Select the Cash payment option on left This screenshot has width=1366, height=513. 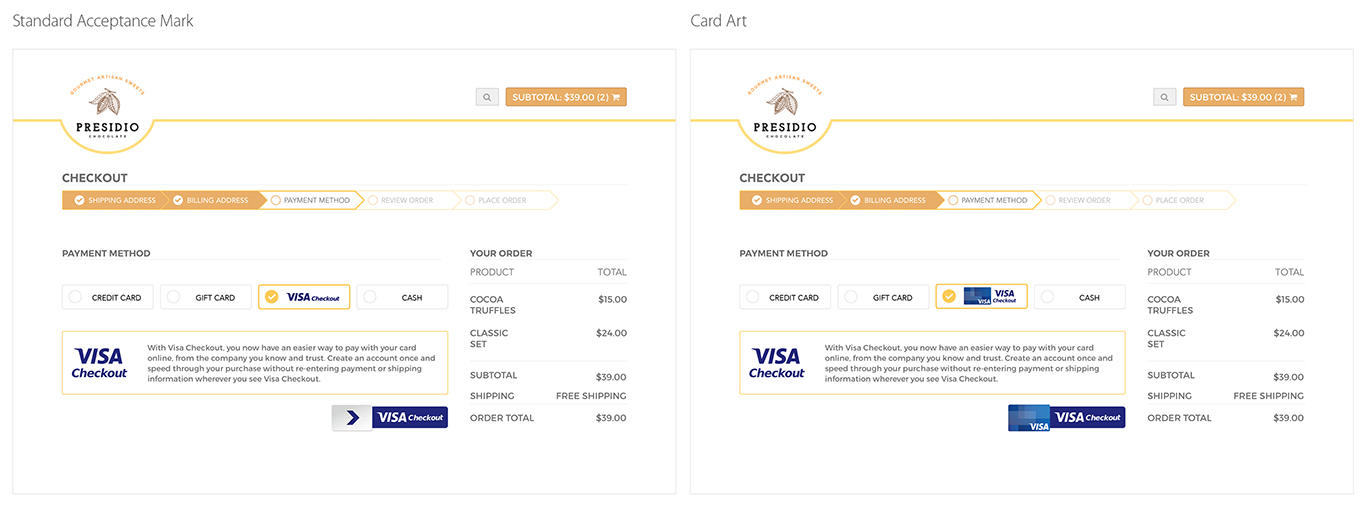tap(402, 297)
